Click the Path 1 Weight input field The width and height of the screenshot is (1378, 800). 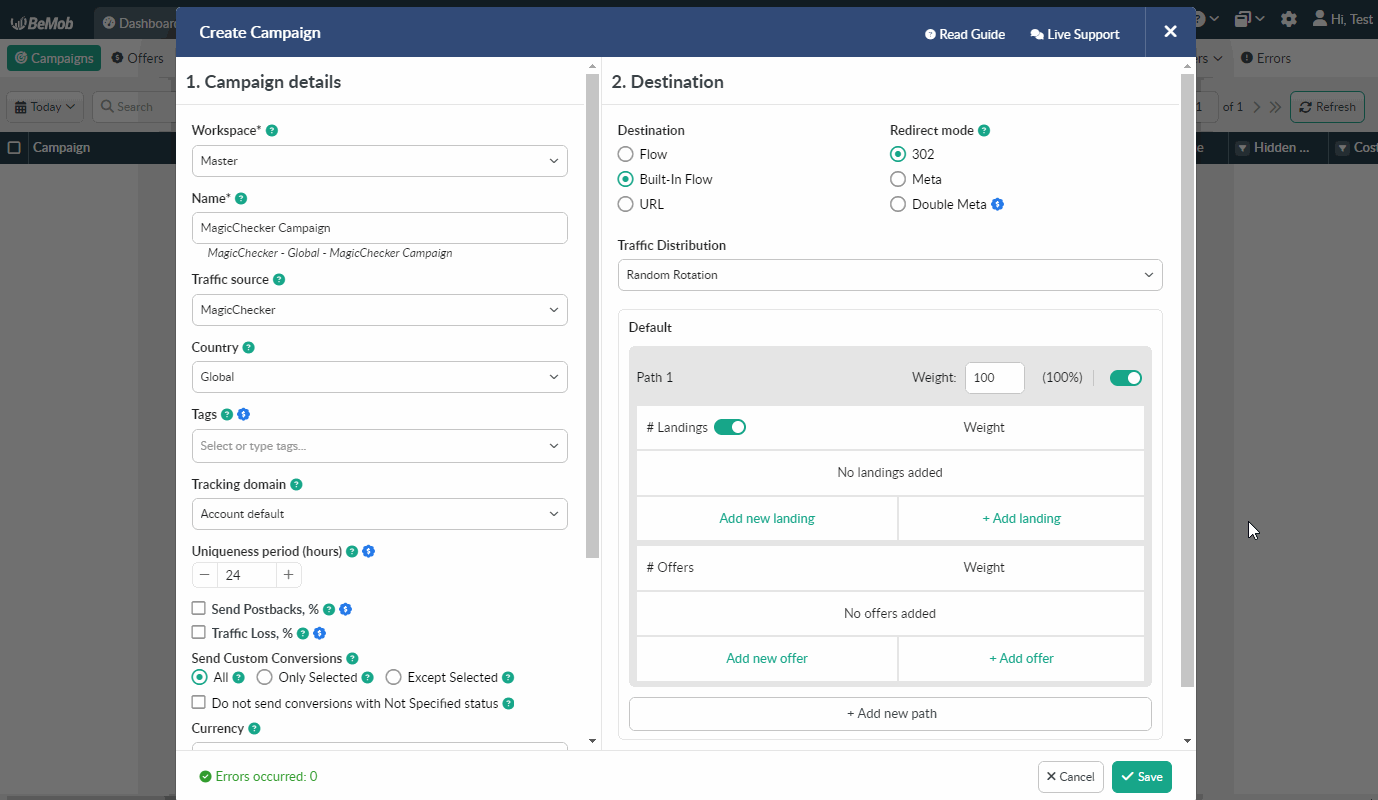[995, 378]
